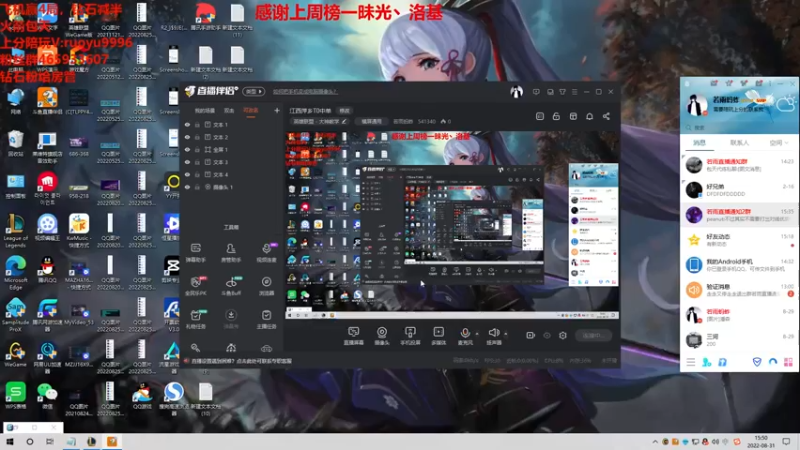Open the 礼物任务 tool

tap(195, 319)
